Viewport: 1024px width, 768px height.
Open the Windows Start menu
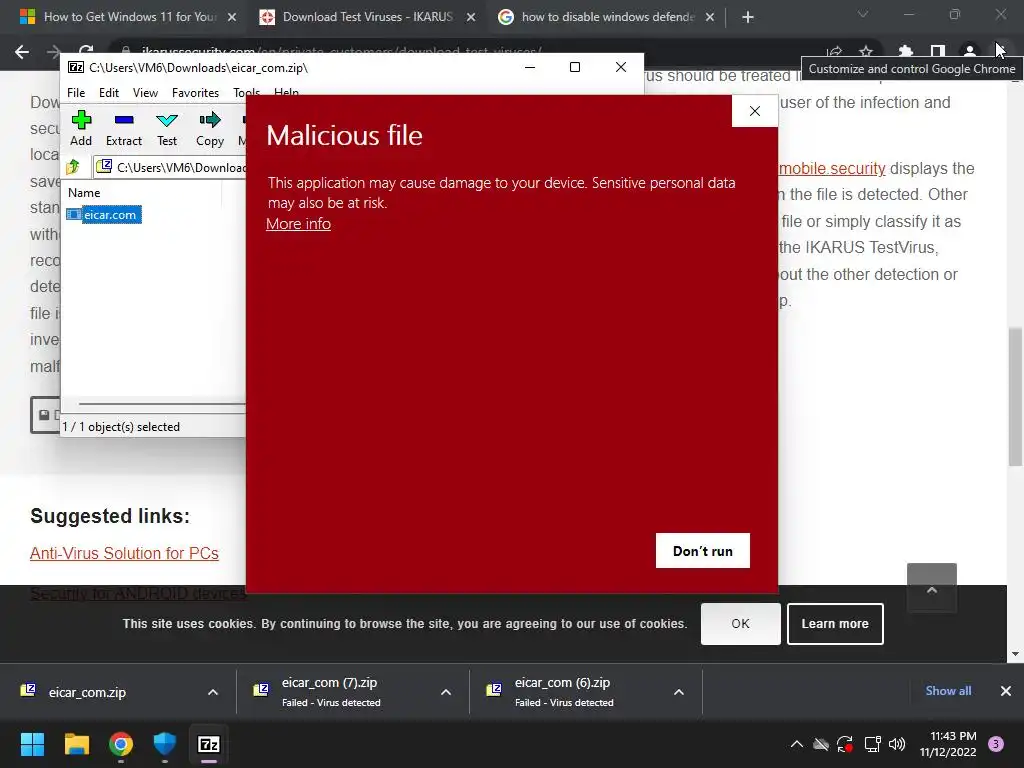(x=32, y=744)
